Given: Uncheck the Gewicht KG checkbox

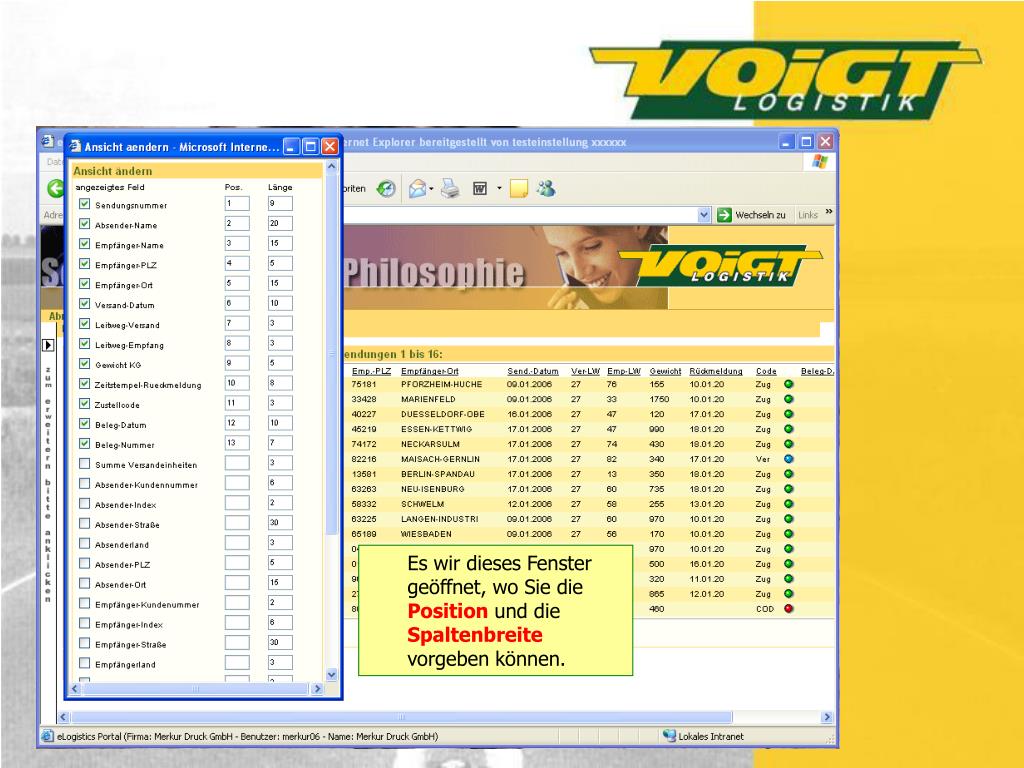Looking at the screenshot, I should click(x=84, y=364).
